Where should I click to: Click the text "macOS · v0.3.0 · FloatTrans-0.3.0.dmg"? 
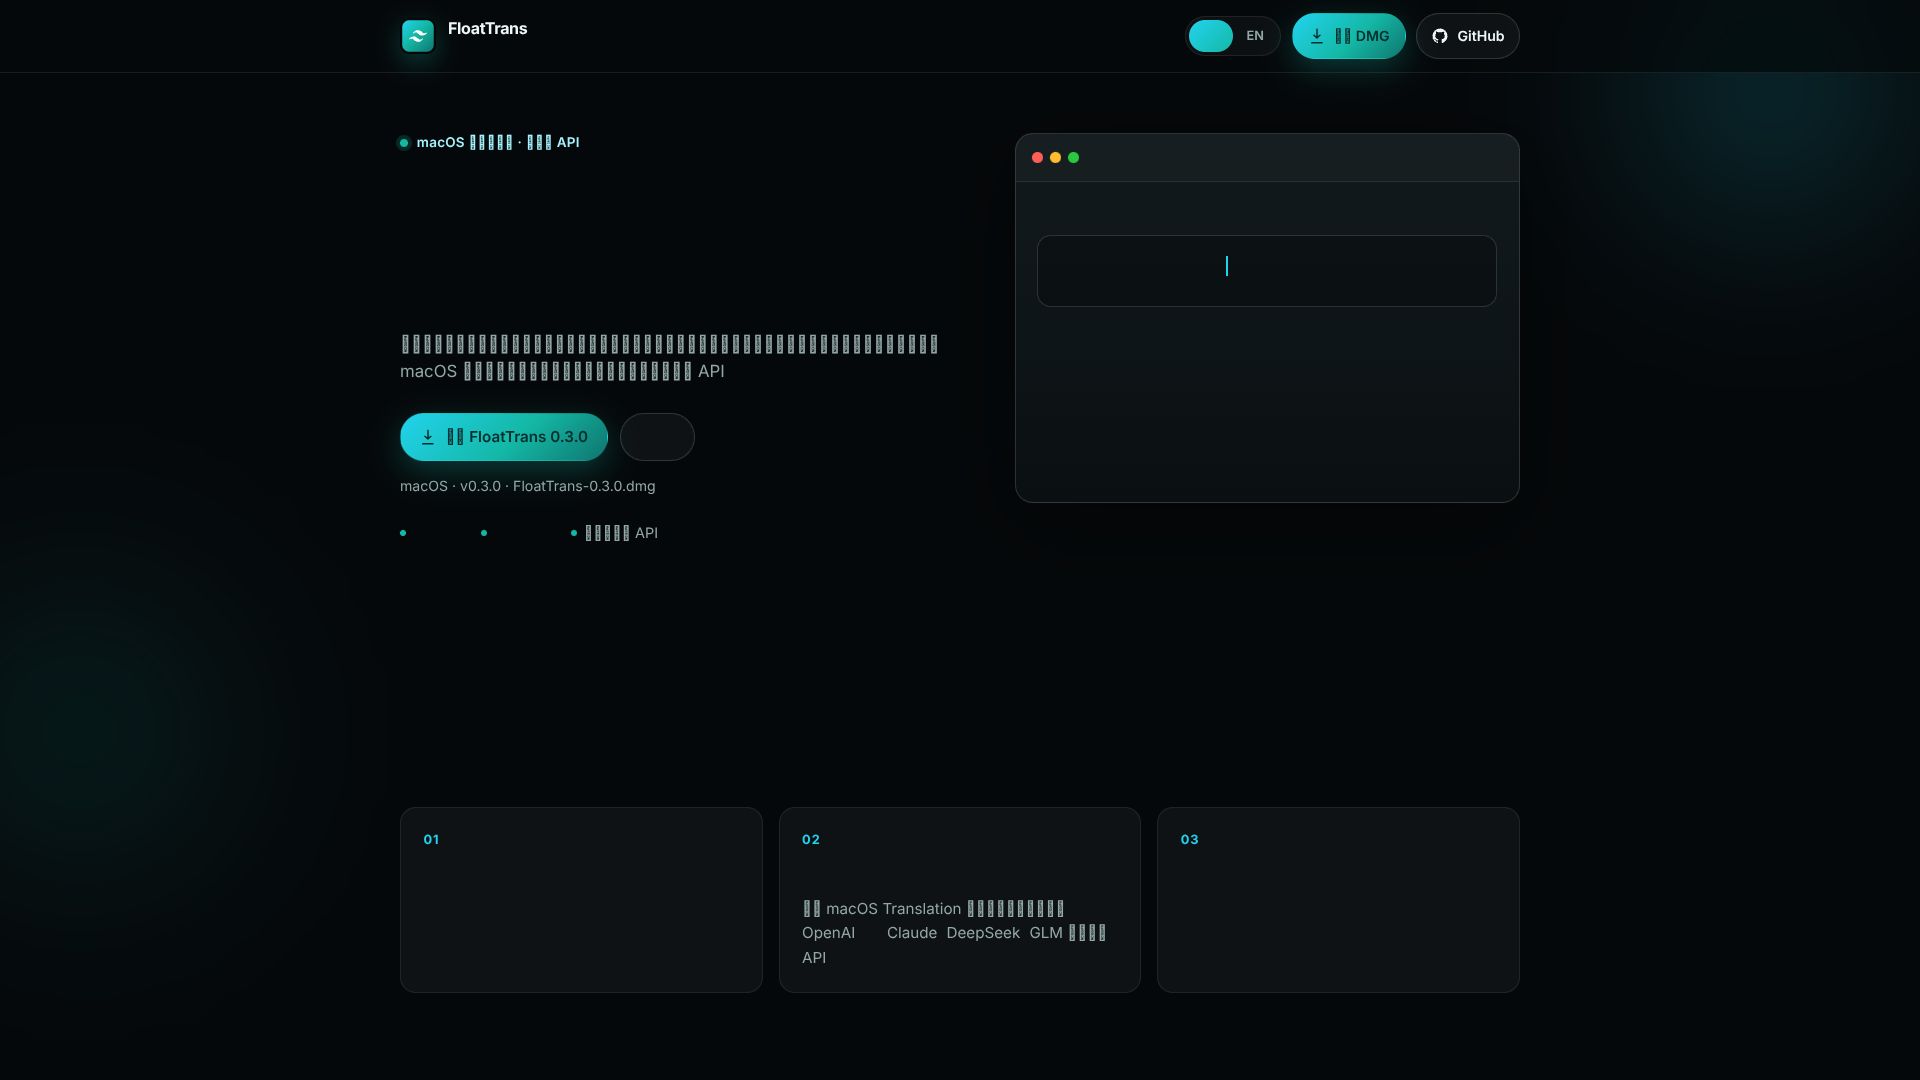click(528, 486)
